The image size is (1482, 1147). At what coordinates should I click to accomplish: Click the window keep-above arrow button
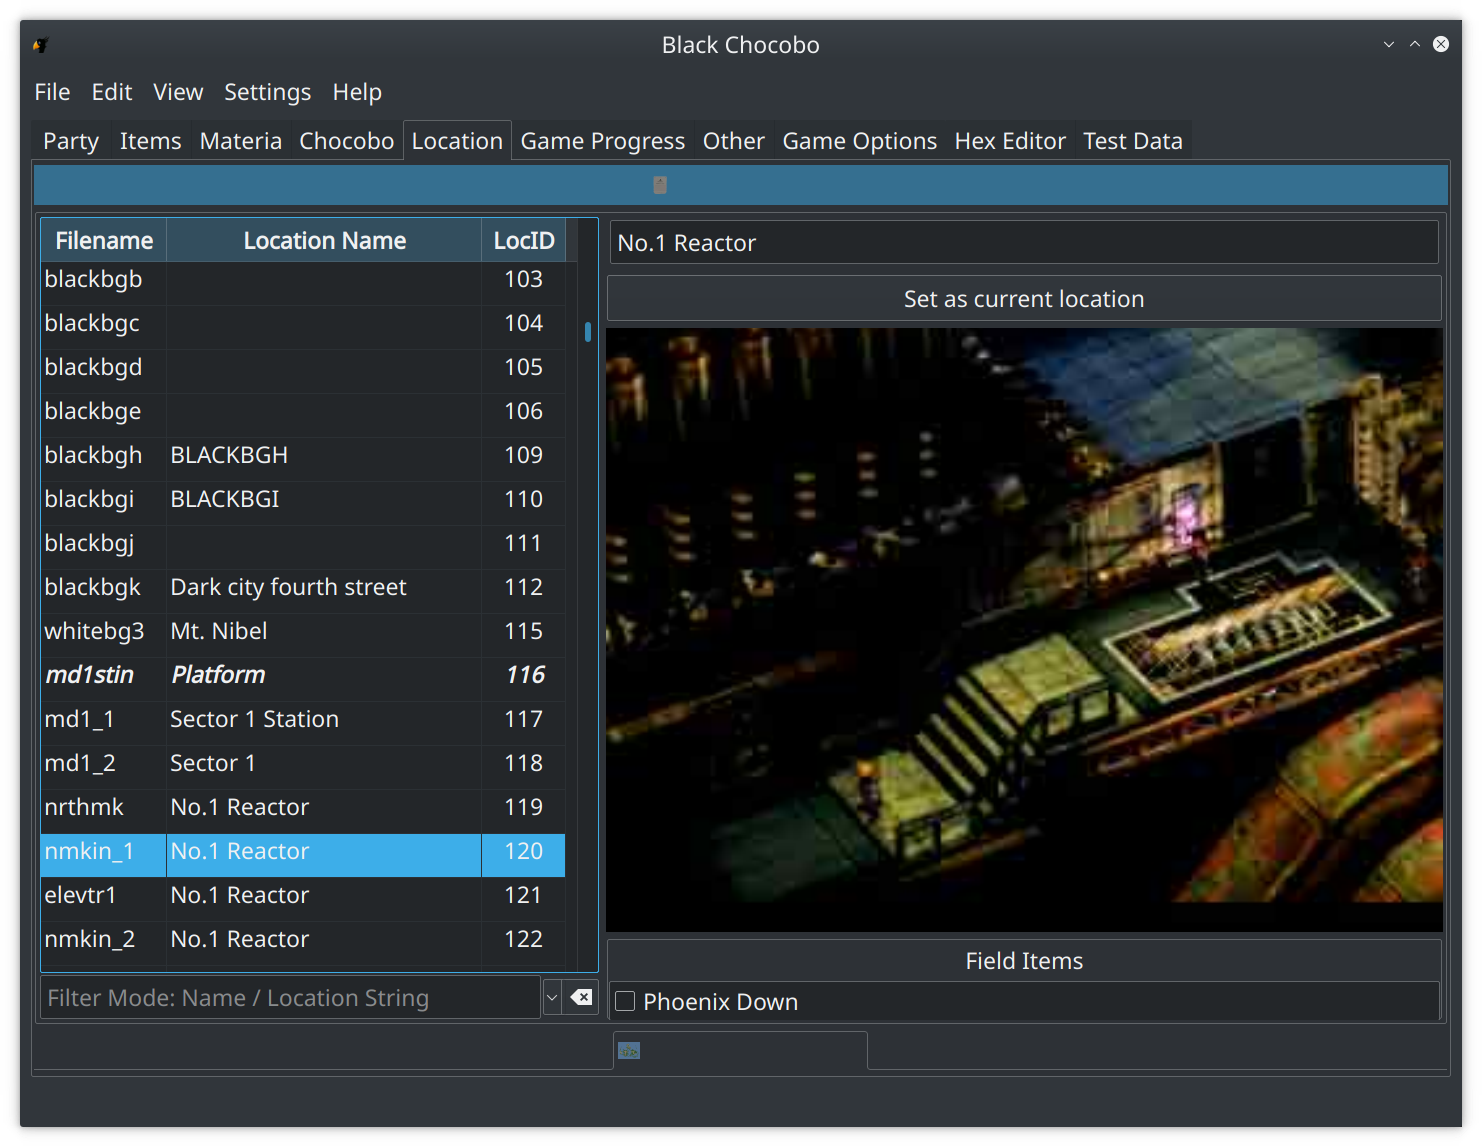tap(1415, 44)
